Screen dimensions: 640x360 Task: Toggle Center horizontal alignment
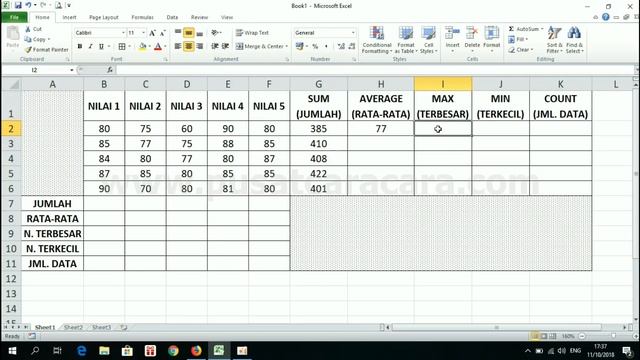tap(189, 47)
